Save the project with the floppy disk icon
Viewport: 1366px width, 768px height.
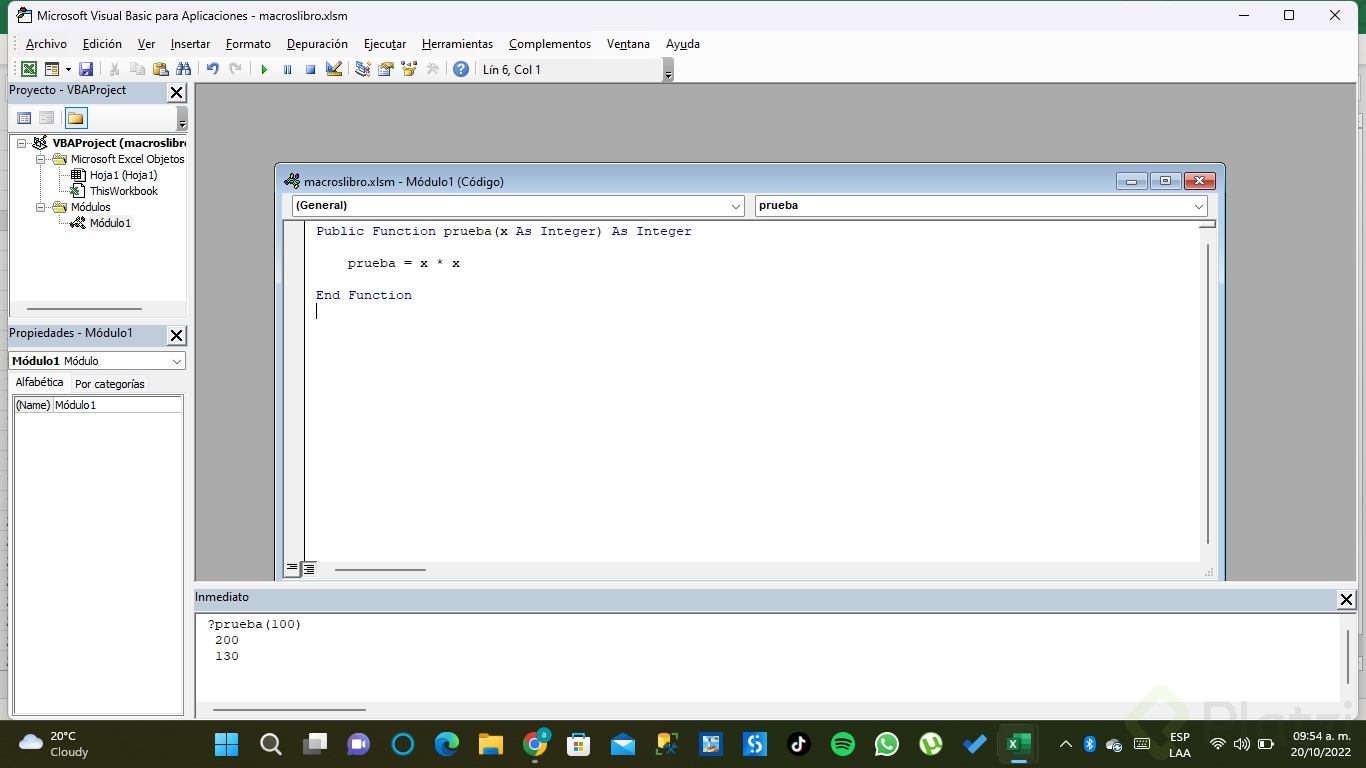pos(86,69)
